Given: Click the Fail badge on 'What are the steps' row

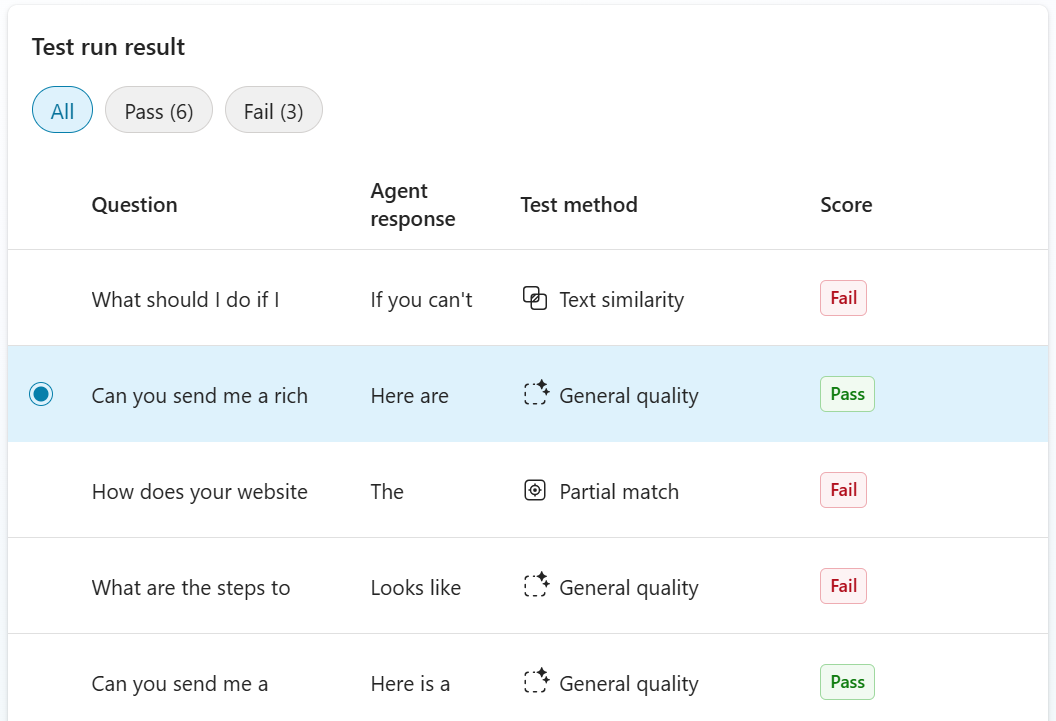Looking at the screenshot, I should click(x=843, y=585).
